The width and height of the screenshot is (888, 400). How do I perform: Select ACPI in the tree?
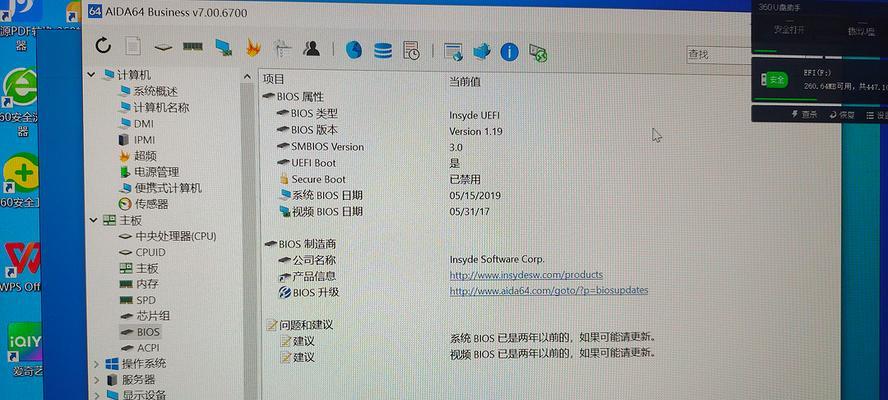click(x=140, y=347)
